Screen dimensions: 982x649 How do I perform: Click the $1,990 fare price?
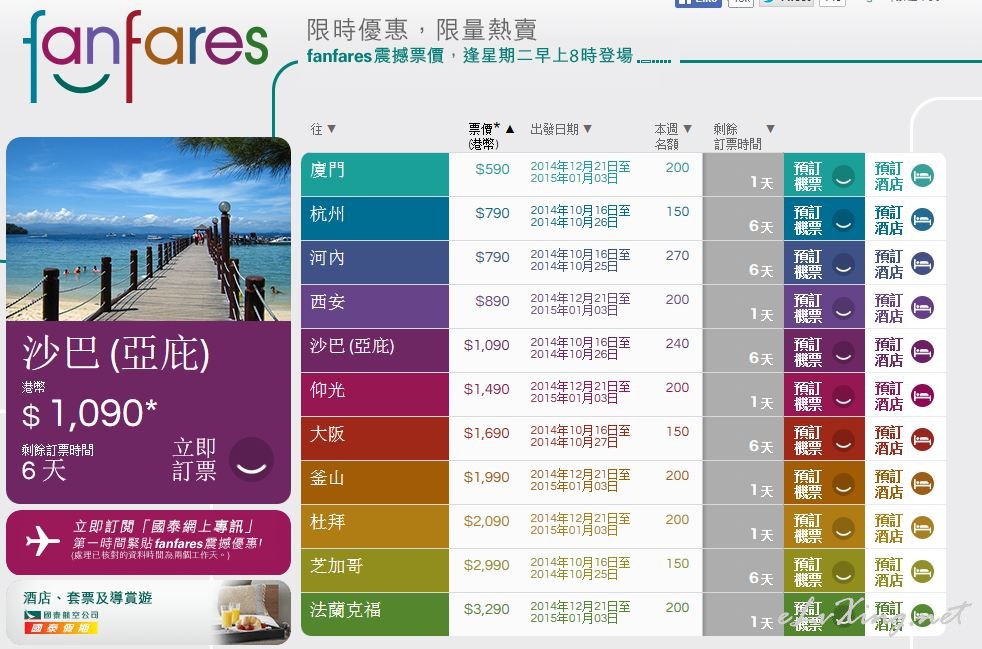[487, 477]
